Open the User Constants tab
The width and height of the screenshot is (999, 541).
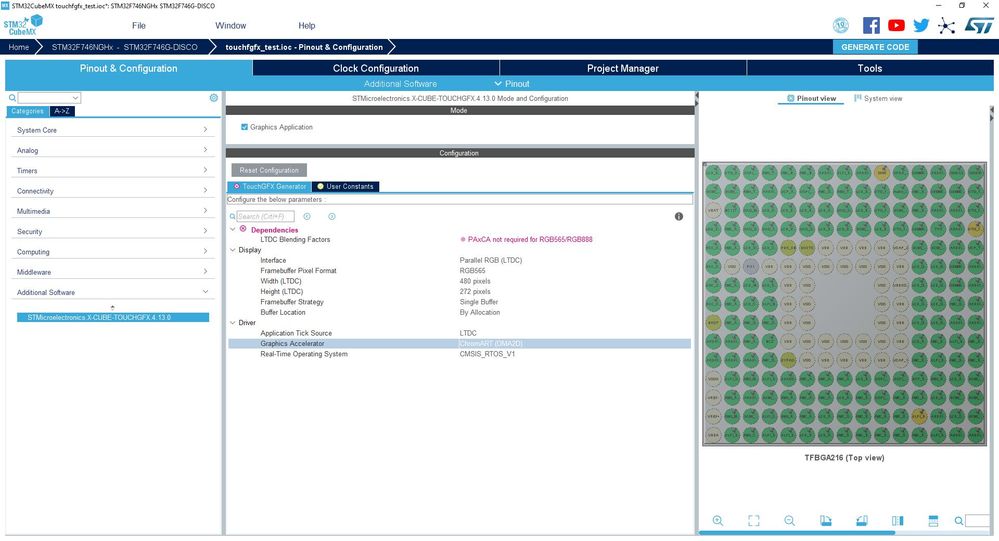pyautogui.click(x=345, y=186)
